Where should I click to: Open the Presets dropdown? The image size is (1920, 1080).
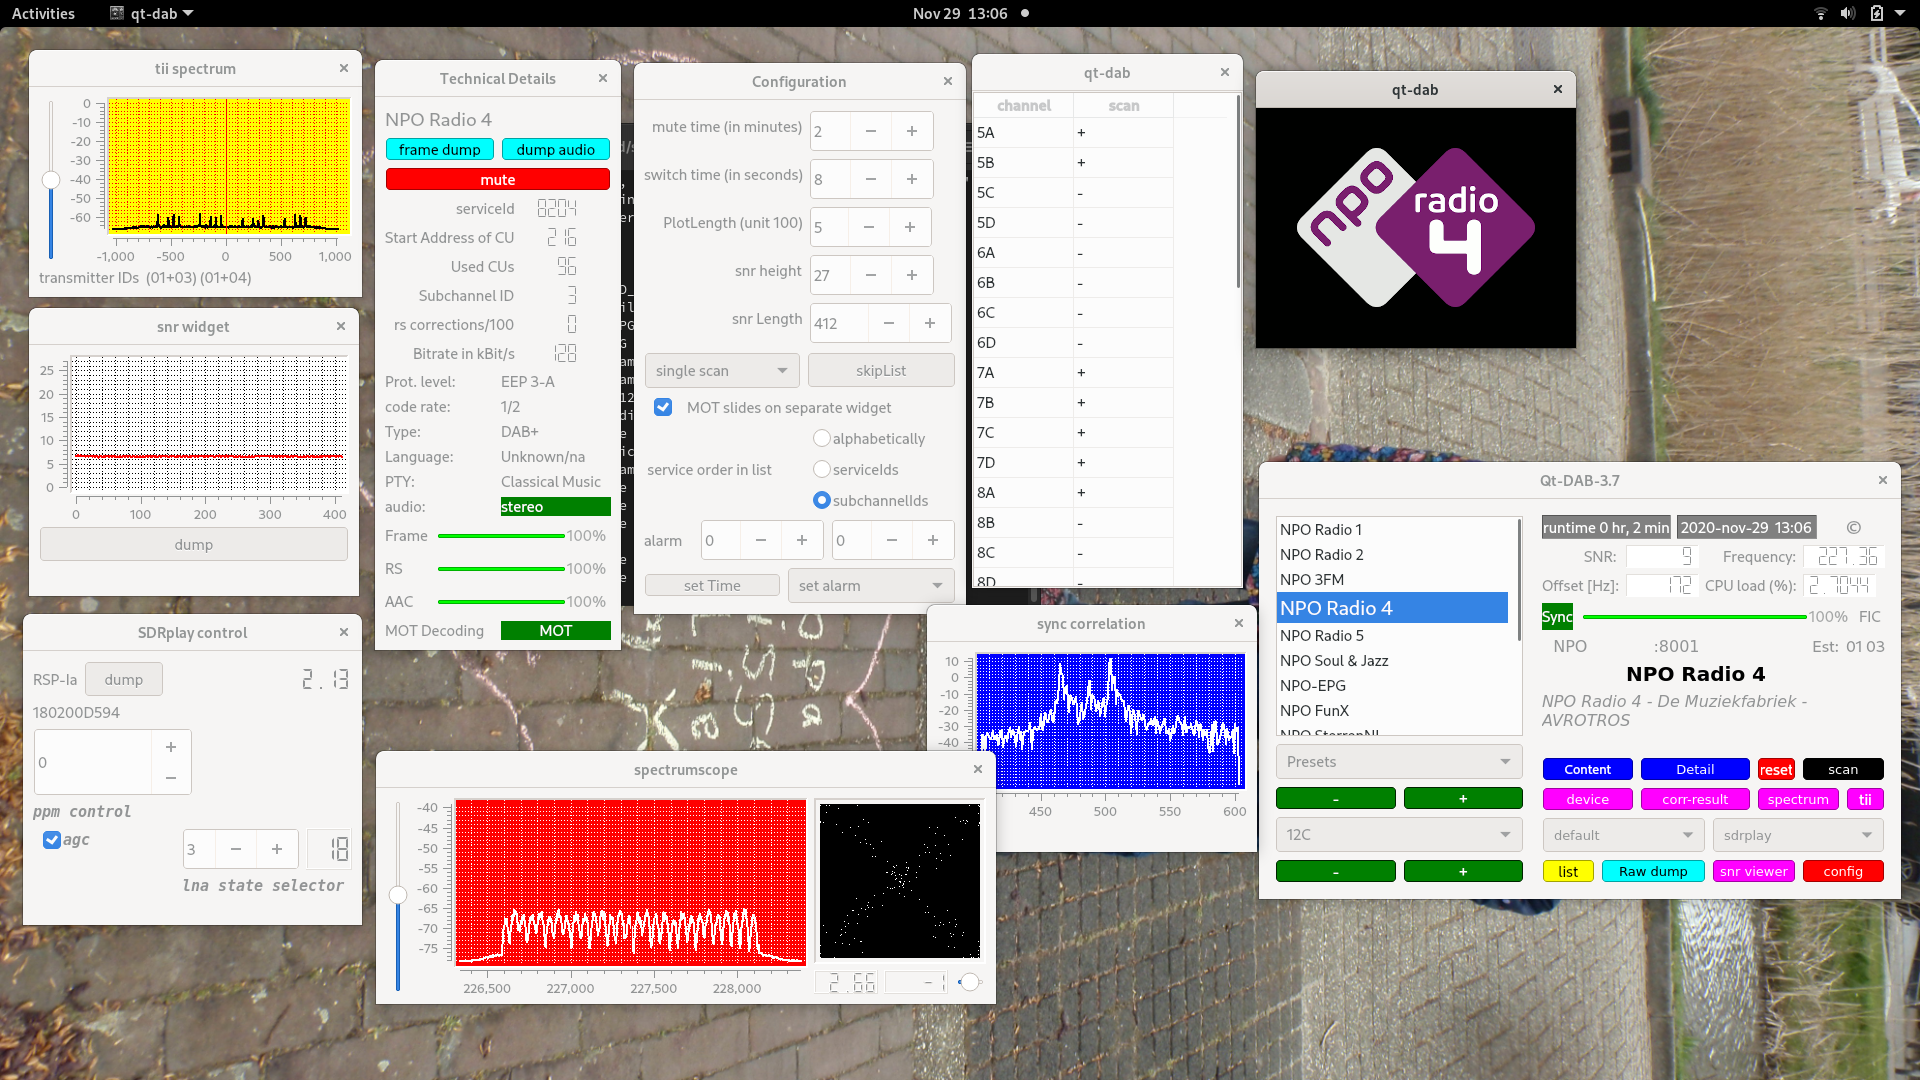coord(1399,761)
